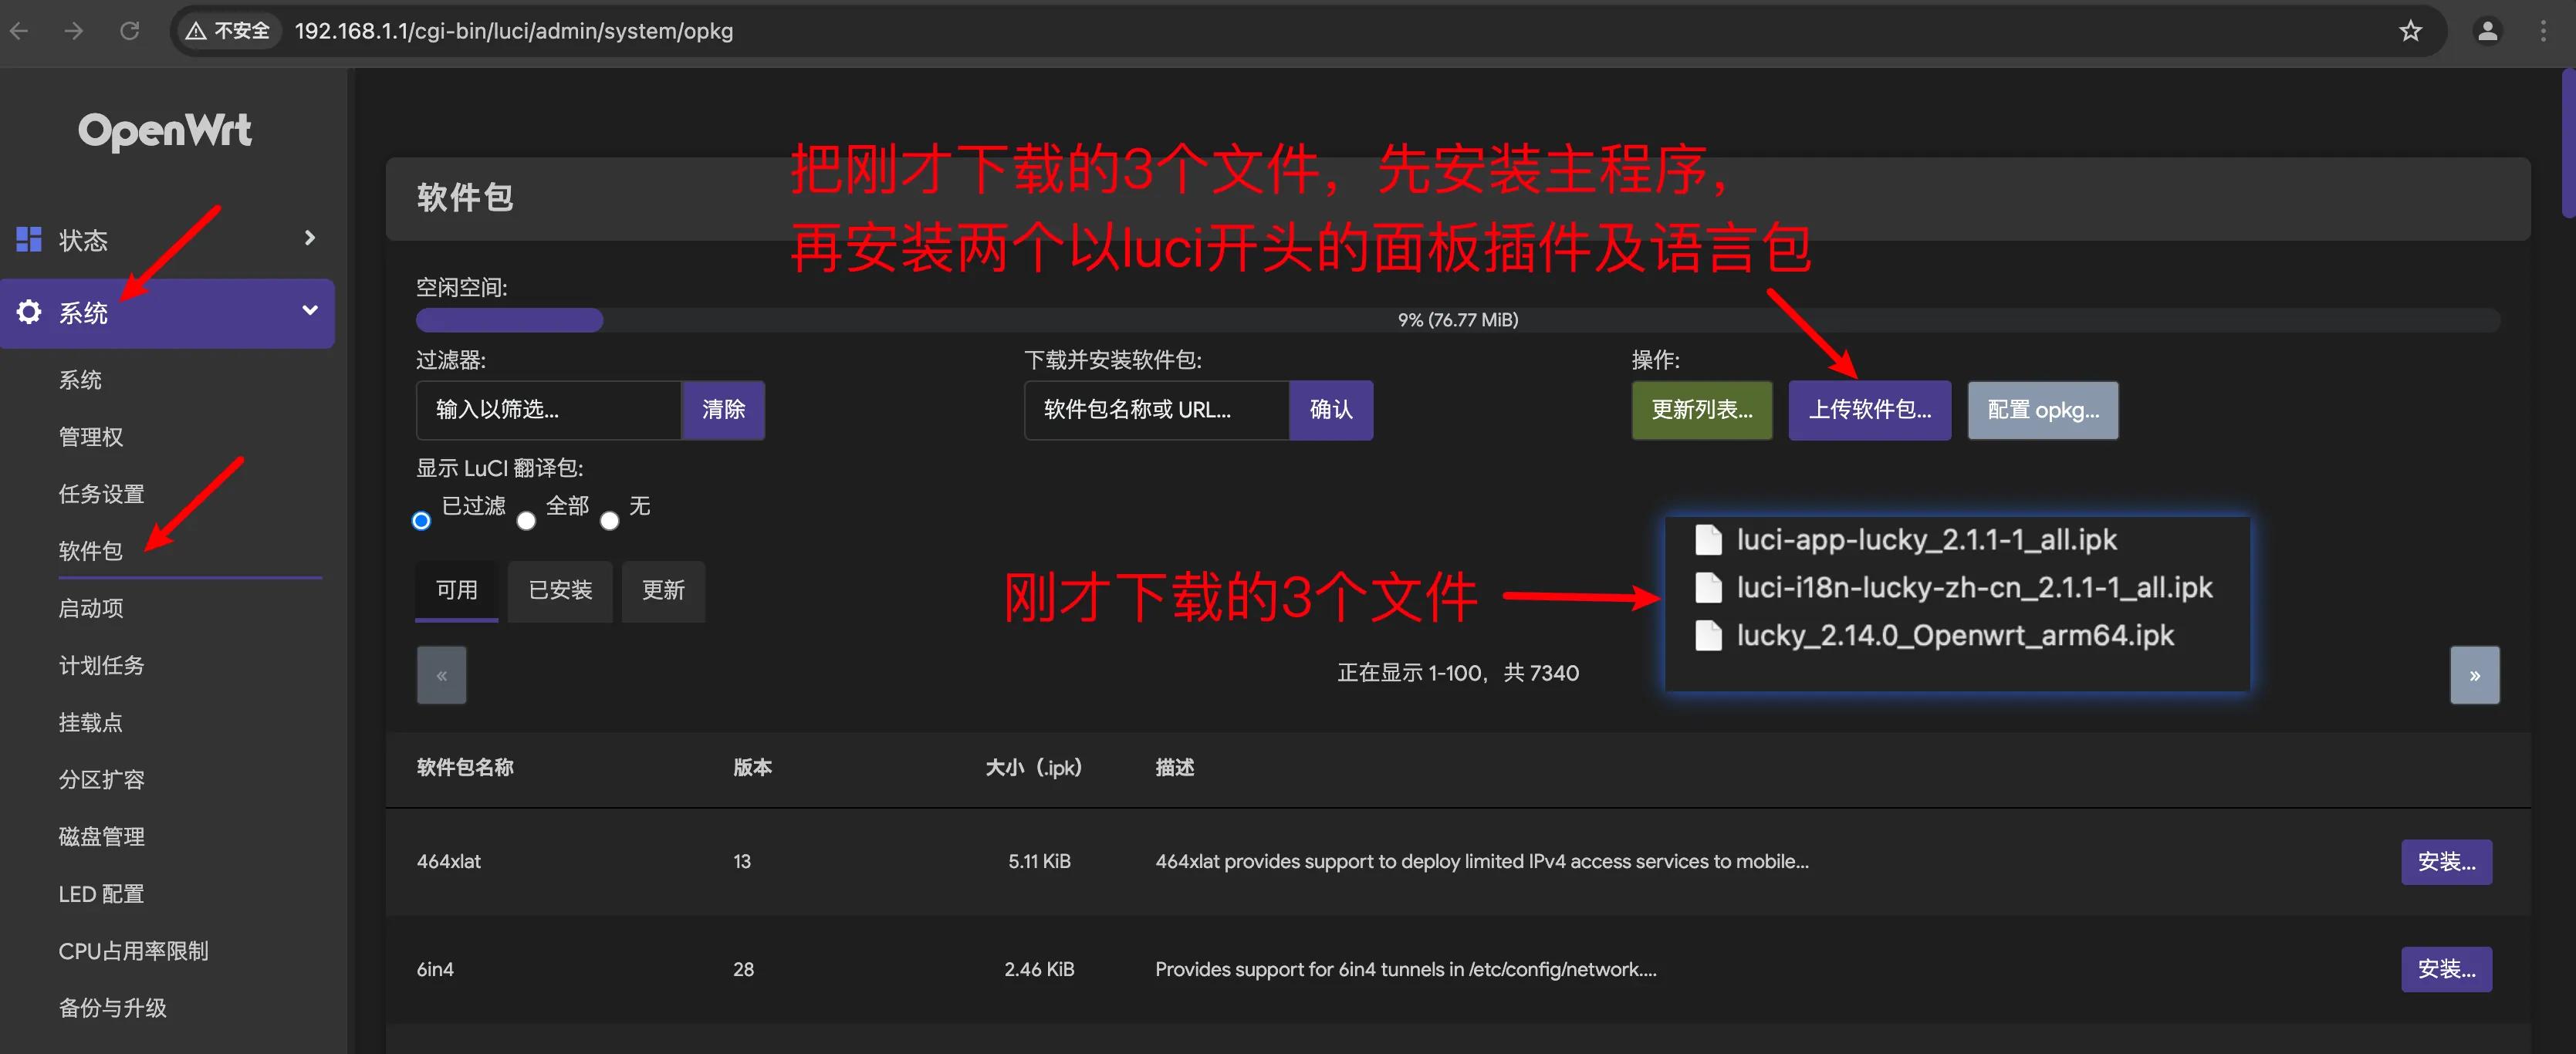Image resolution: width=2576 pixels, height=1054 pixels.
Task: Open 启动项 in the sidebar
Action: tap(91, 608)
